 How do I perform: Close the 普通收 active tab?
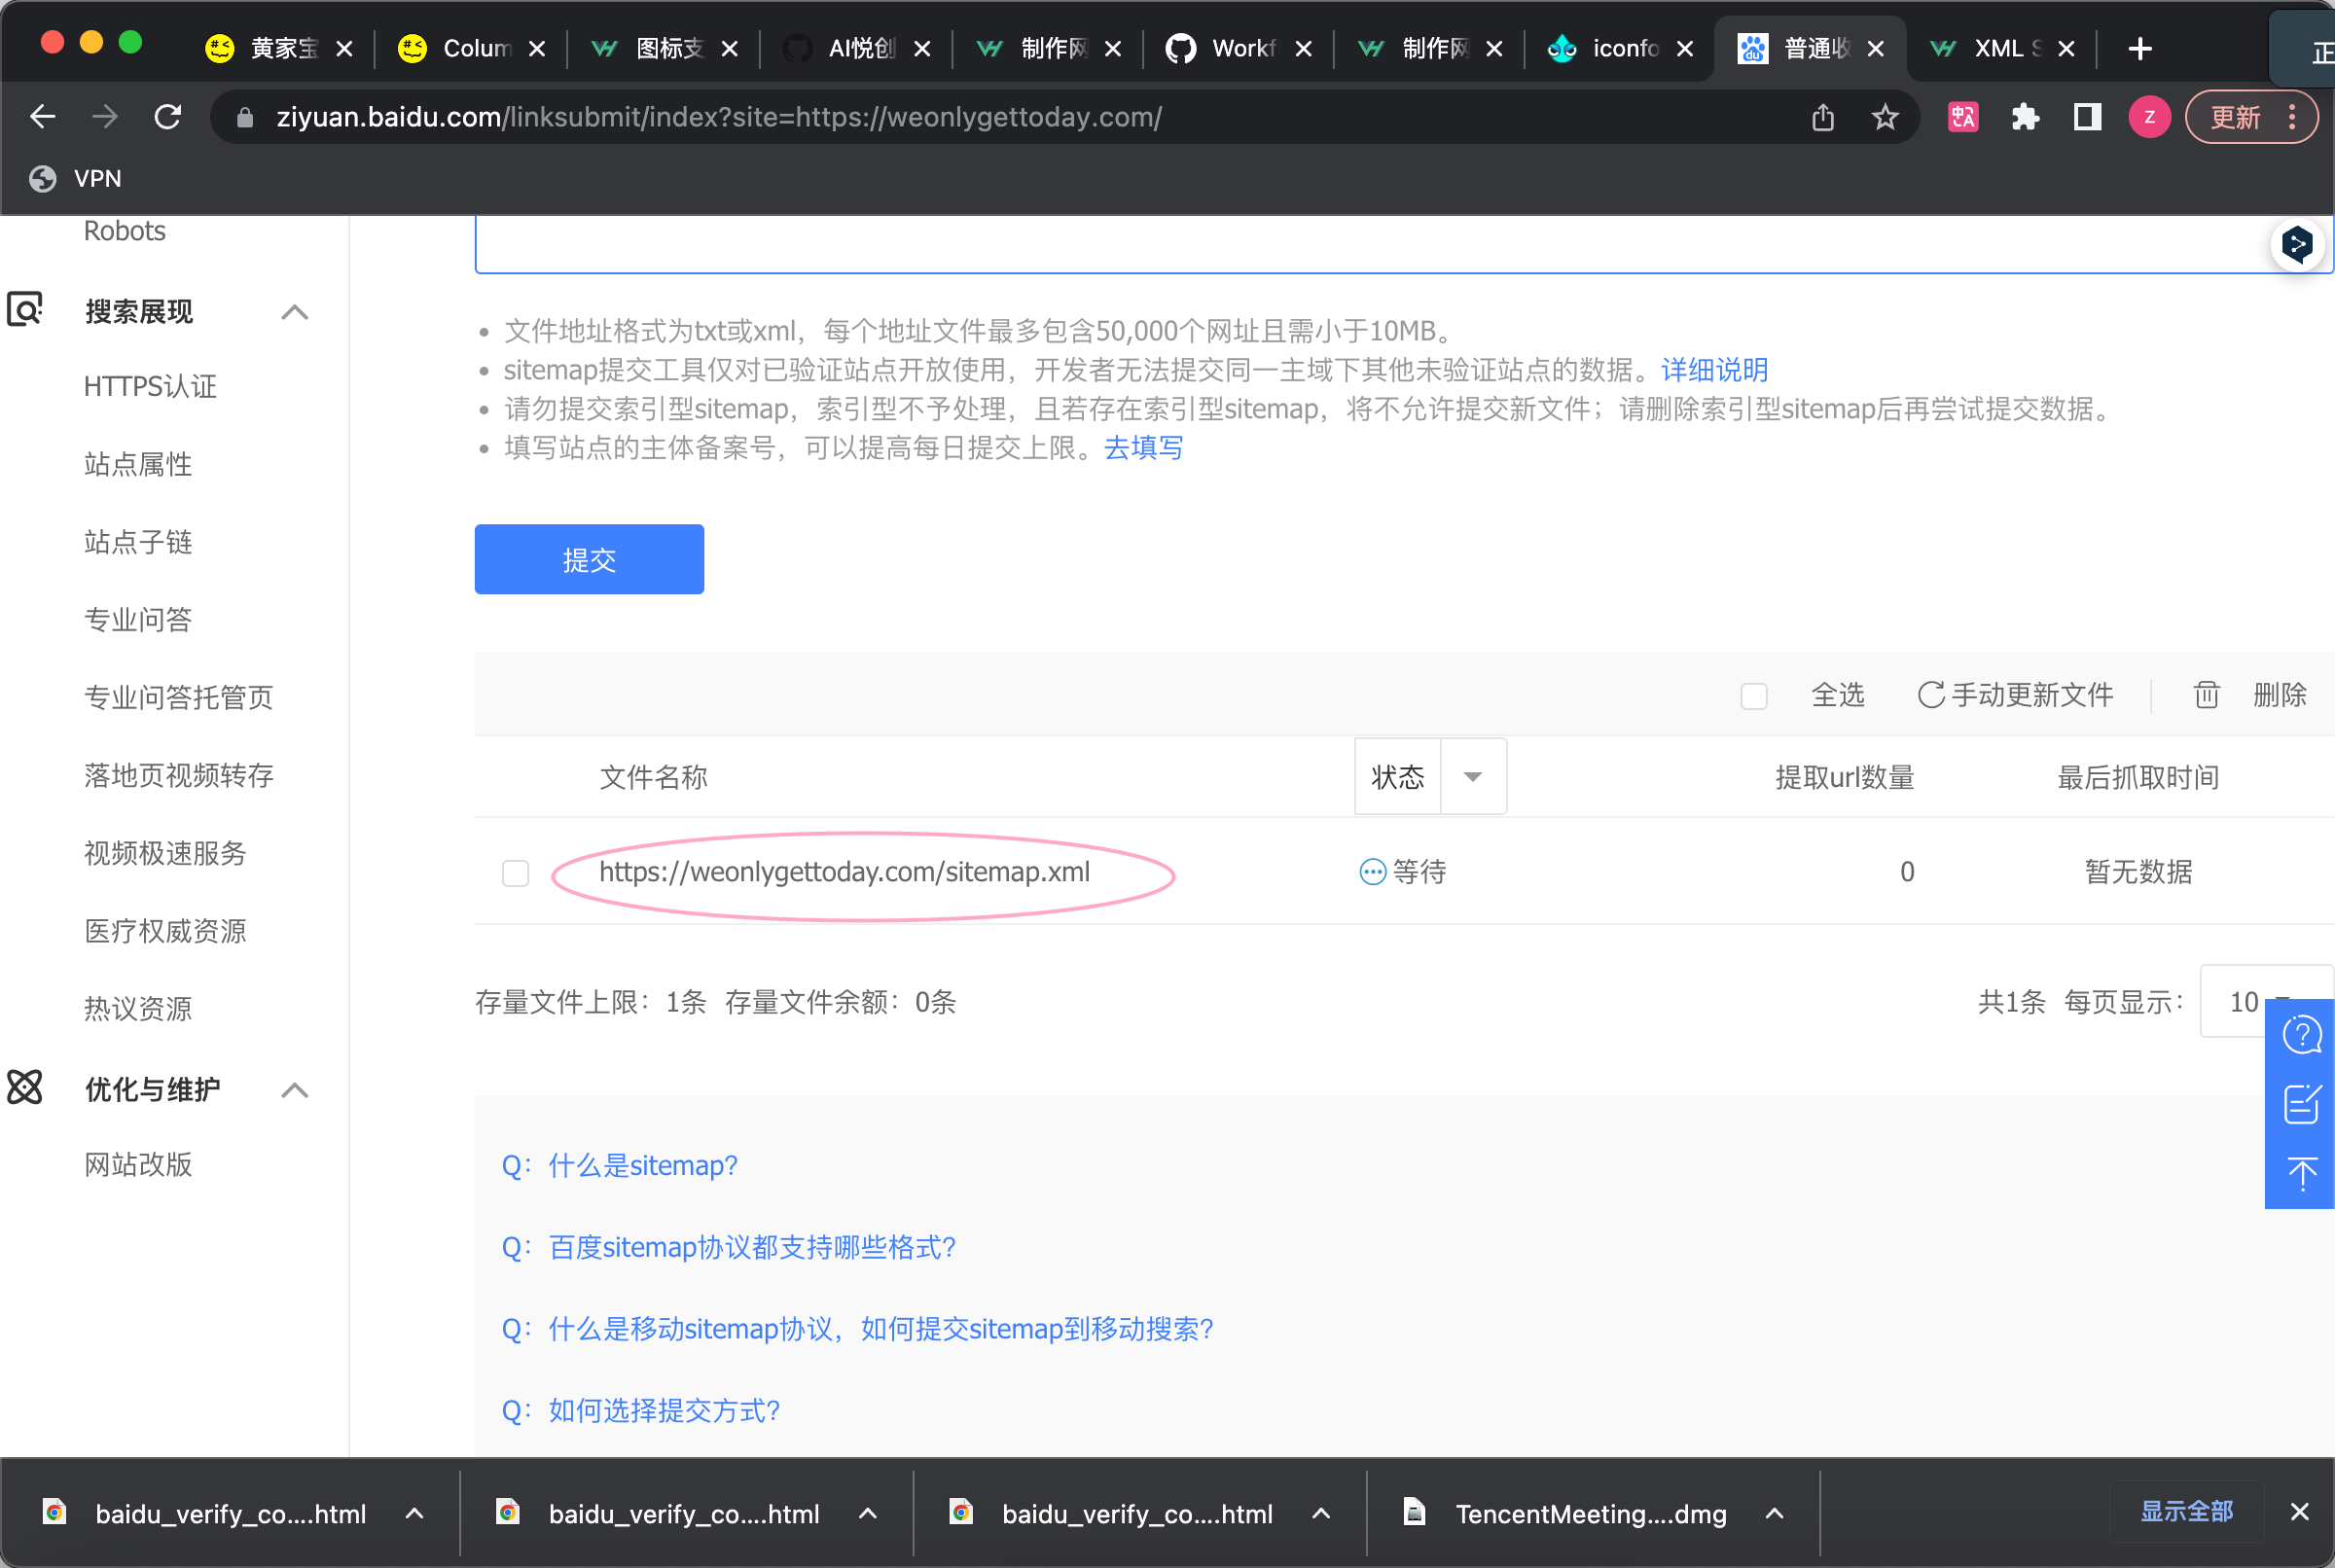click(1876, 48)
